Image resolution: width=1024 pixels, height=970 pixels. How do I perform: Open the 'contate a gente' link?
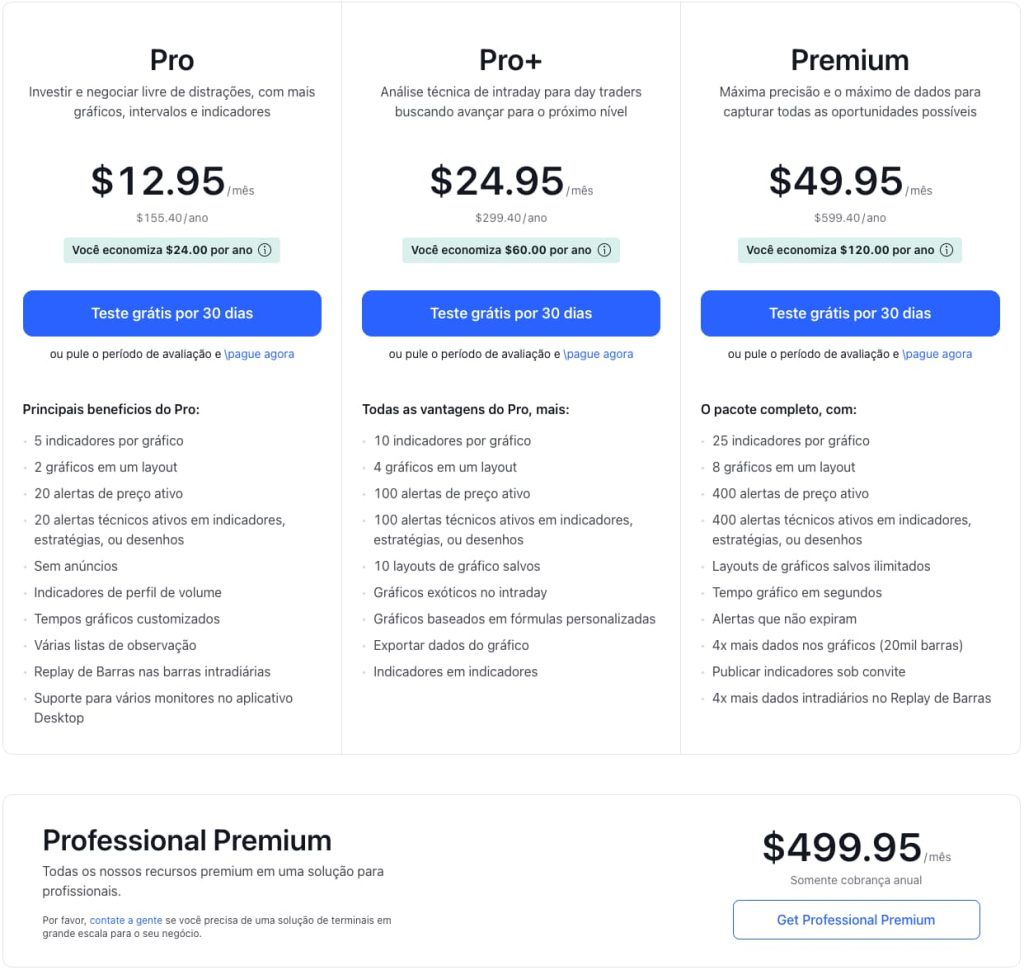coord(125,920)
